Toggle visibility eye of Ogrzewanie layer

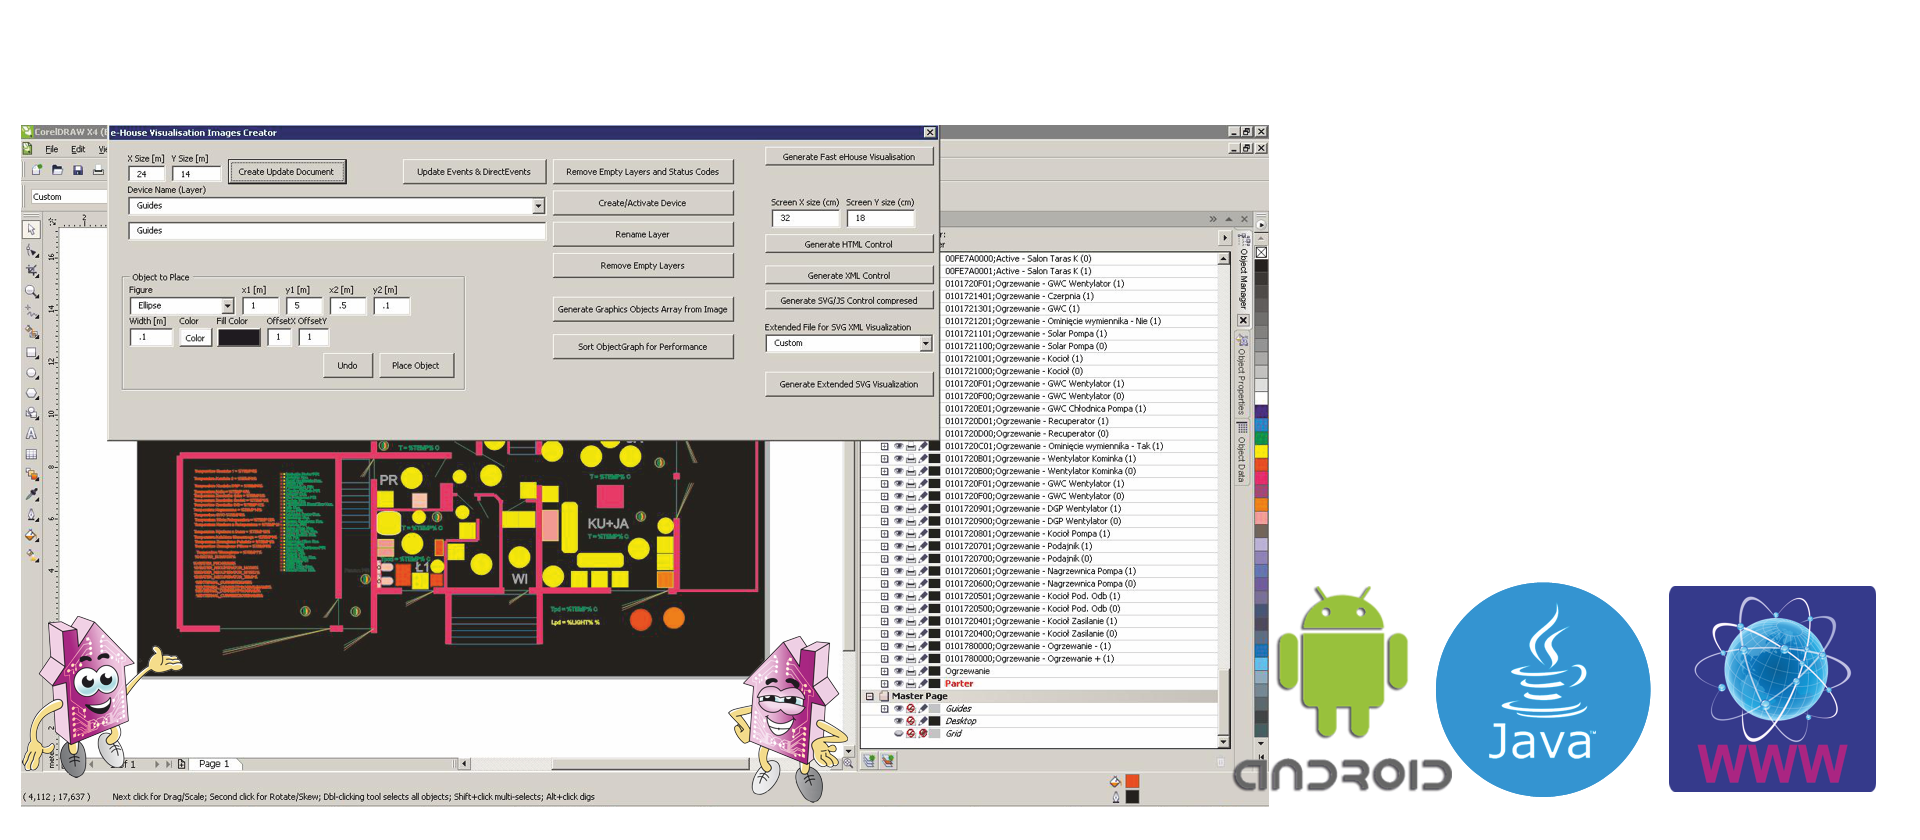898,671
